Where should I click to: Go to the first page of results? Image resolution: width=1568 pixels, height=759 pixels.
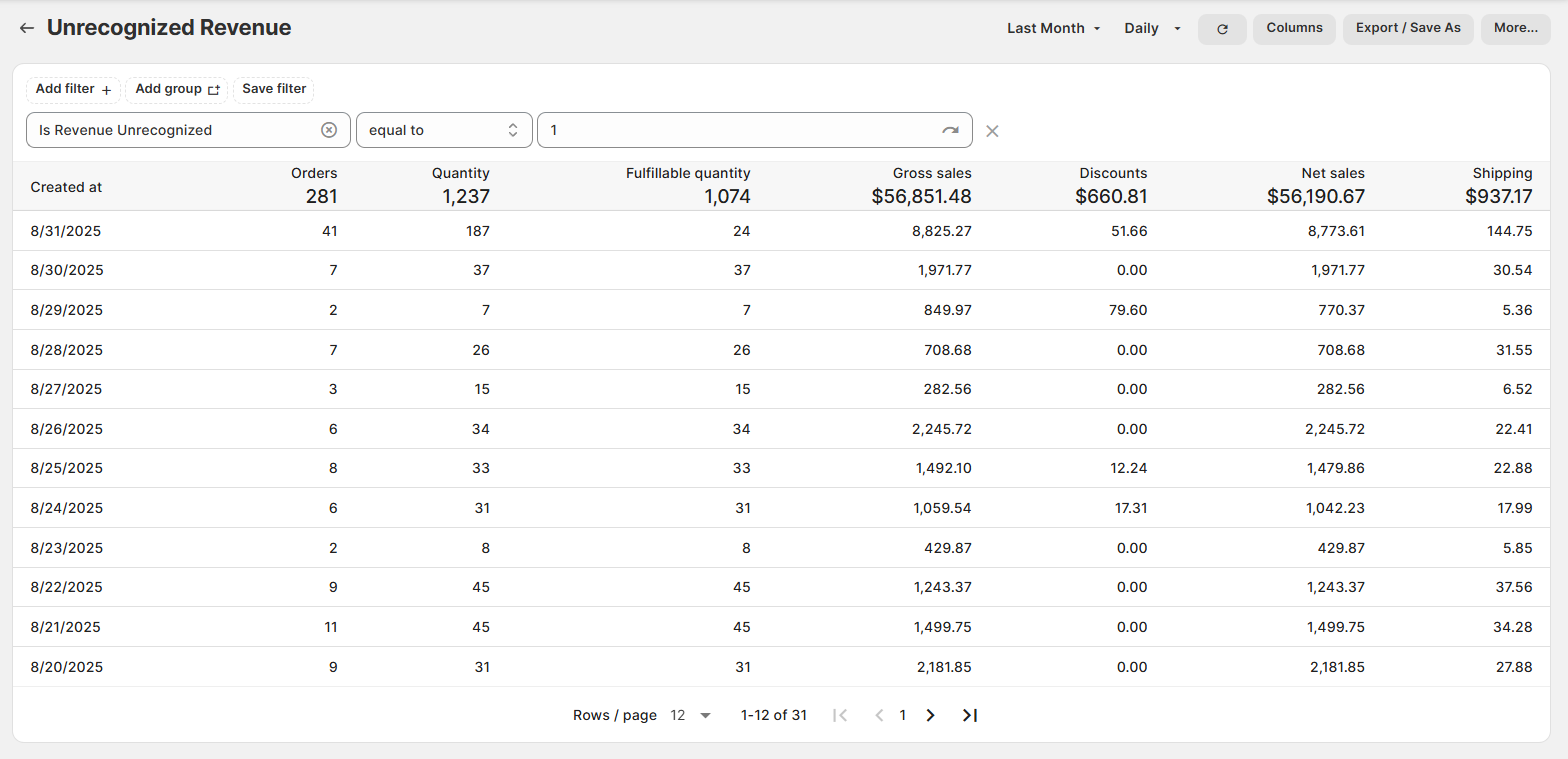point(840,715)
